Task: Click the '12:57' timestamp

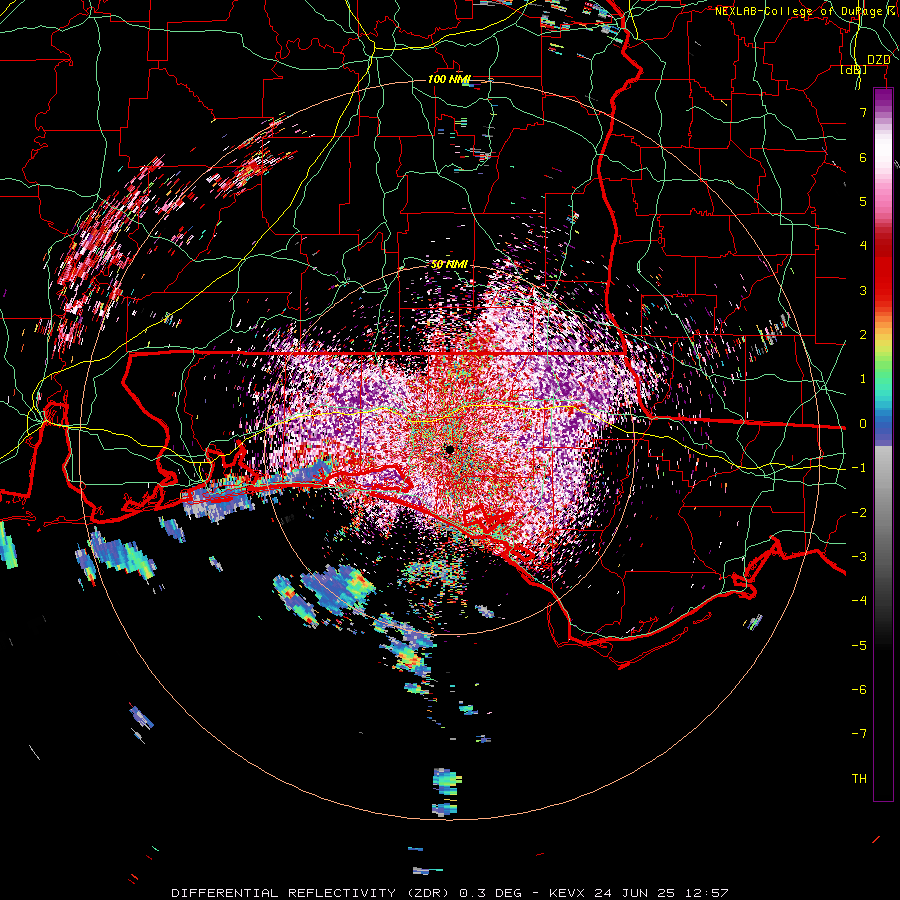Action: [x=708, y=893]
